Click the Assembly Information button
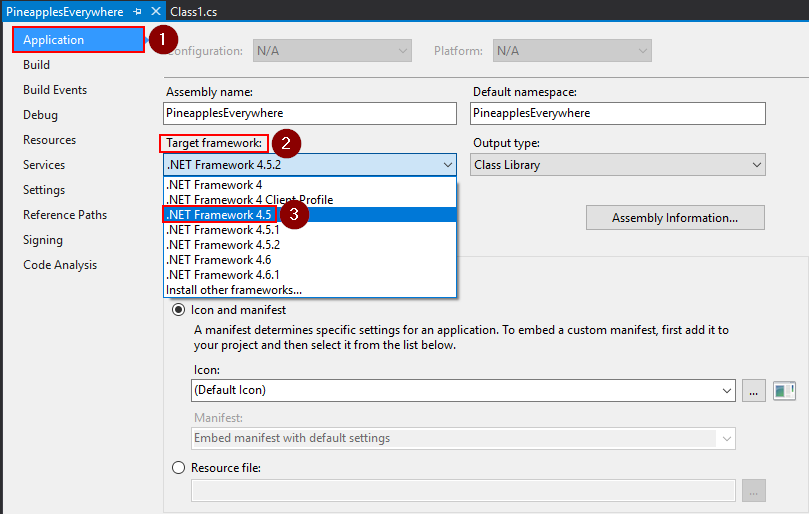This screenshot has height=514, width=809. click(674, 218)
